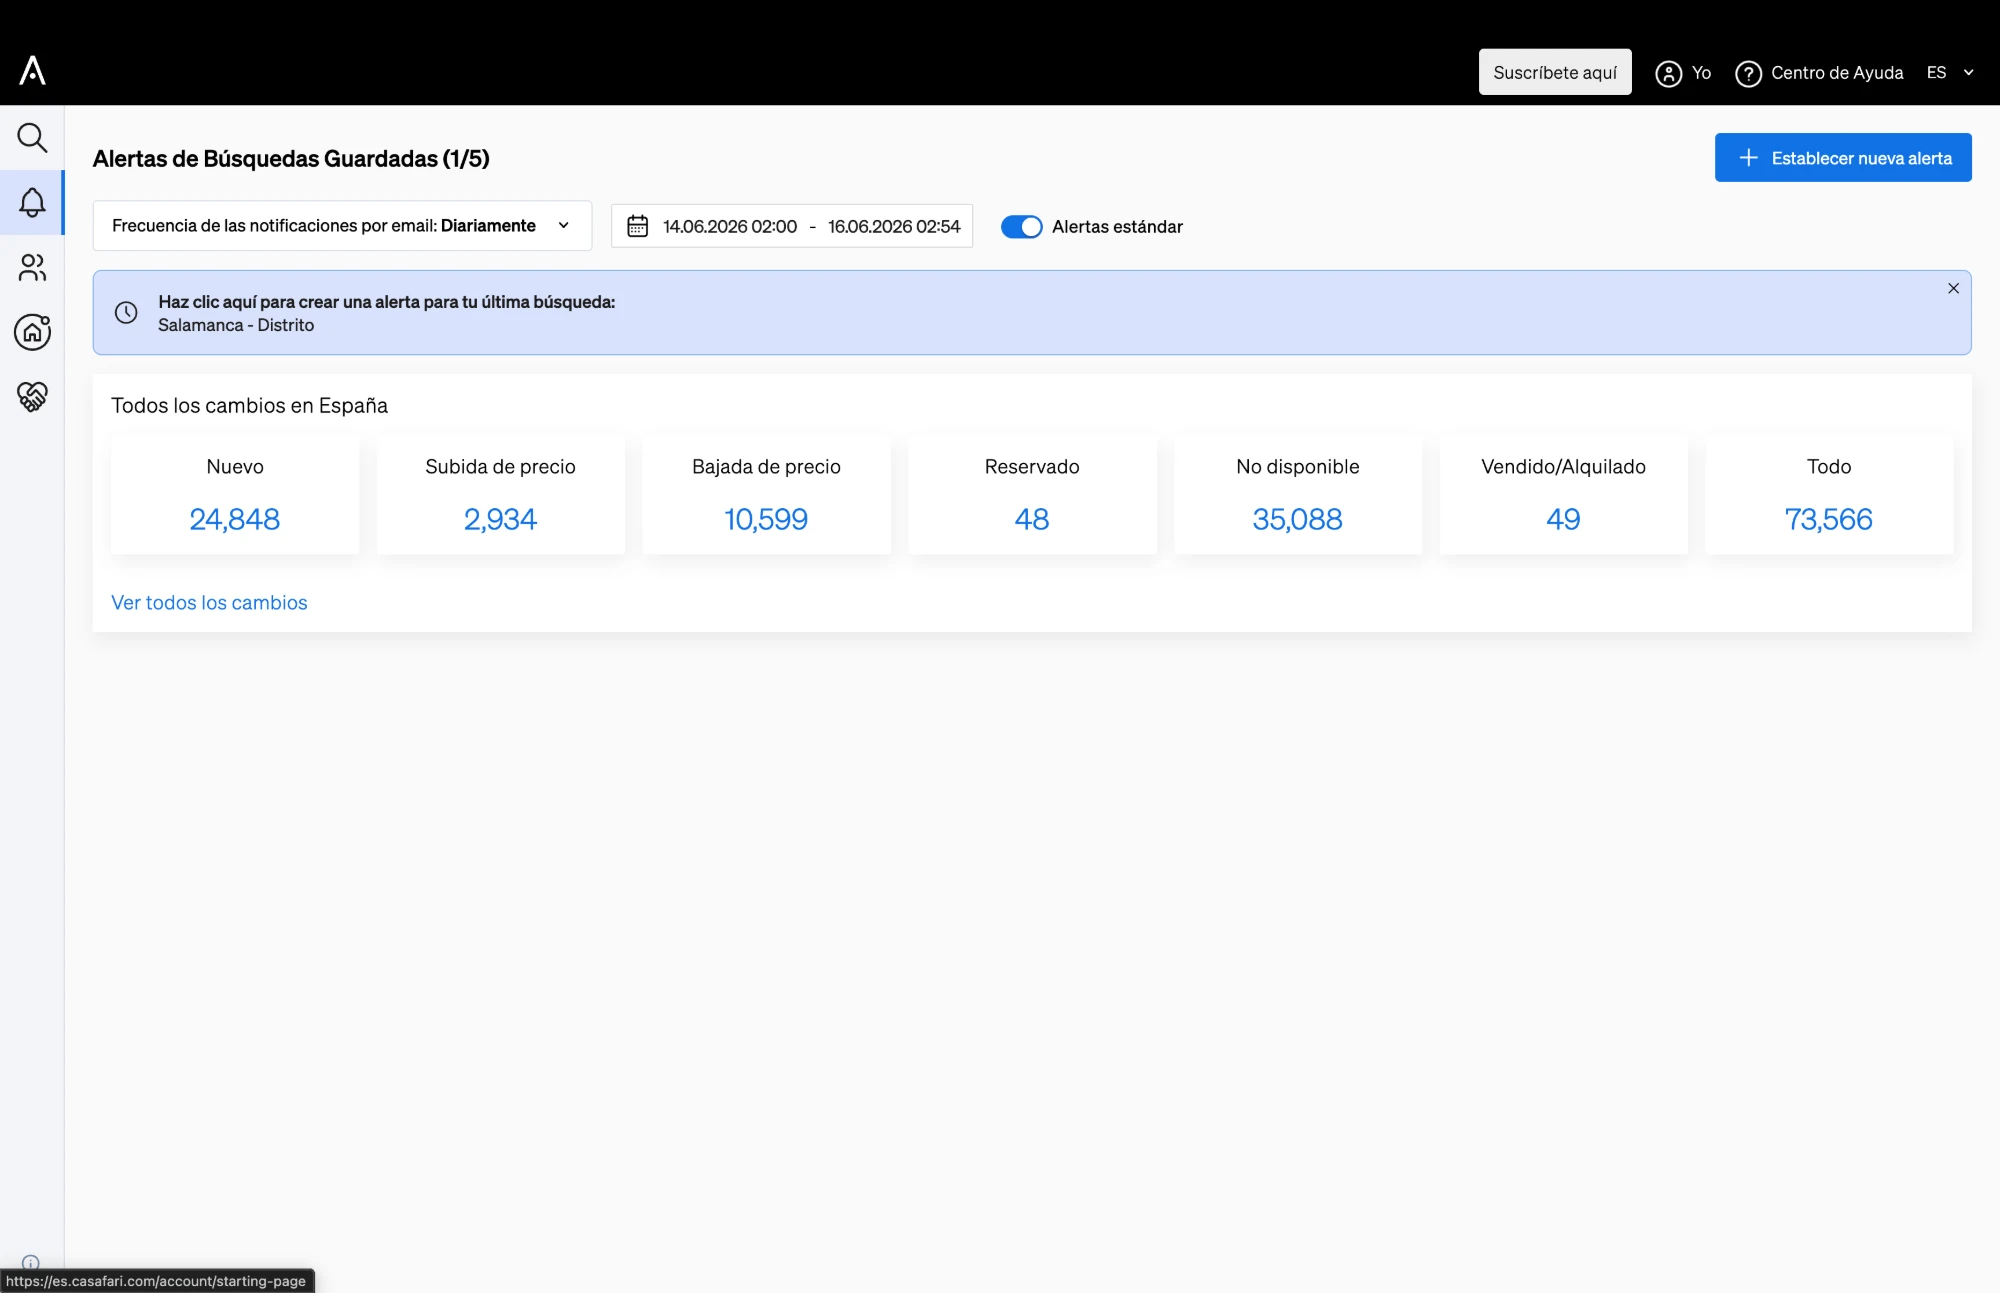Image resolution: width=2000 pixels, height=1293 pixels.
Task: Dismiss the last-search banner with X
Action: 1953,288
